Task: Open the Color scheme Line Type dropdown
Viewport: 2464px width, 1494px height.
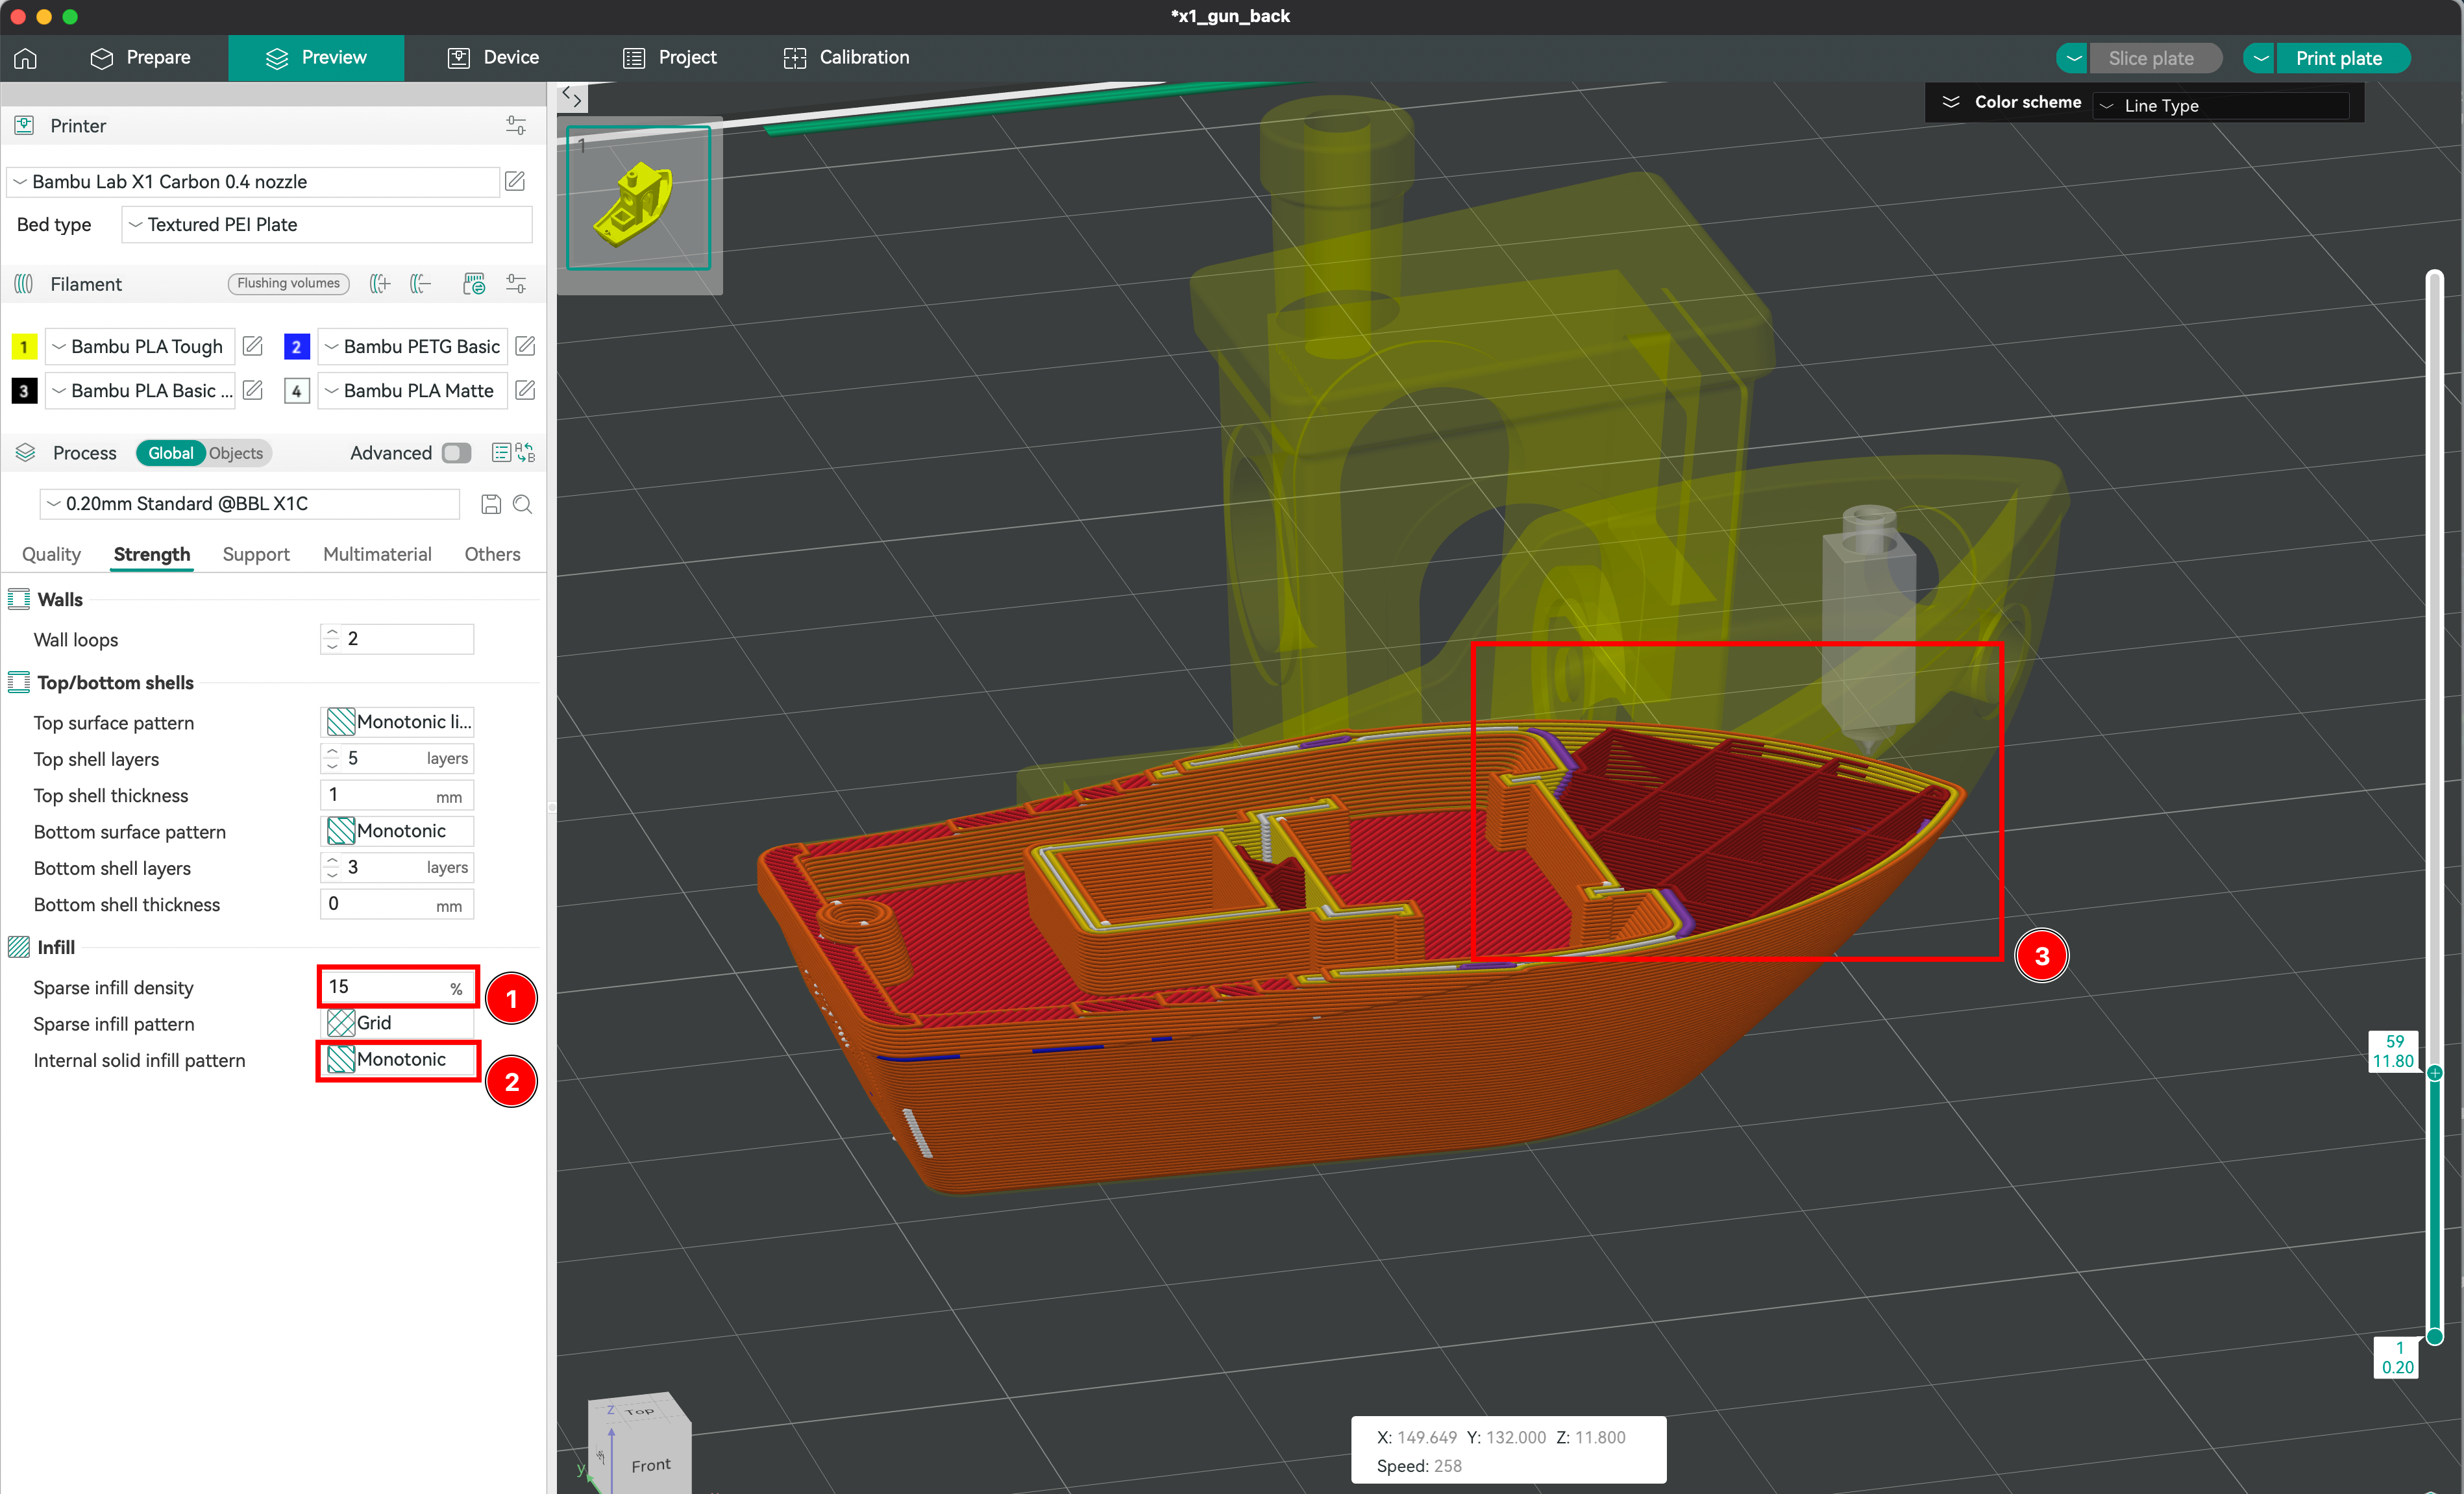Action: pos(2222,105)
